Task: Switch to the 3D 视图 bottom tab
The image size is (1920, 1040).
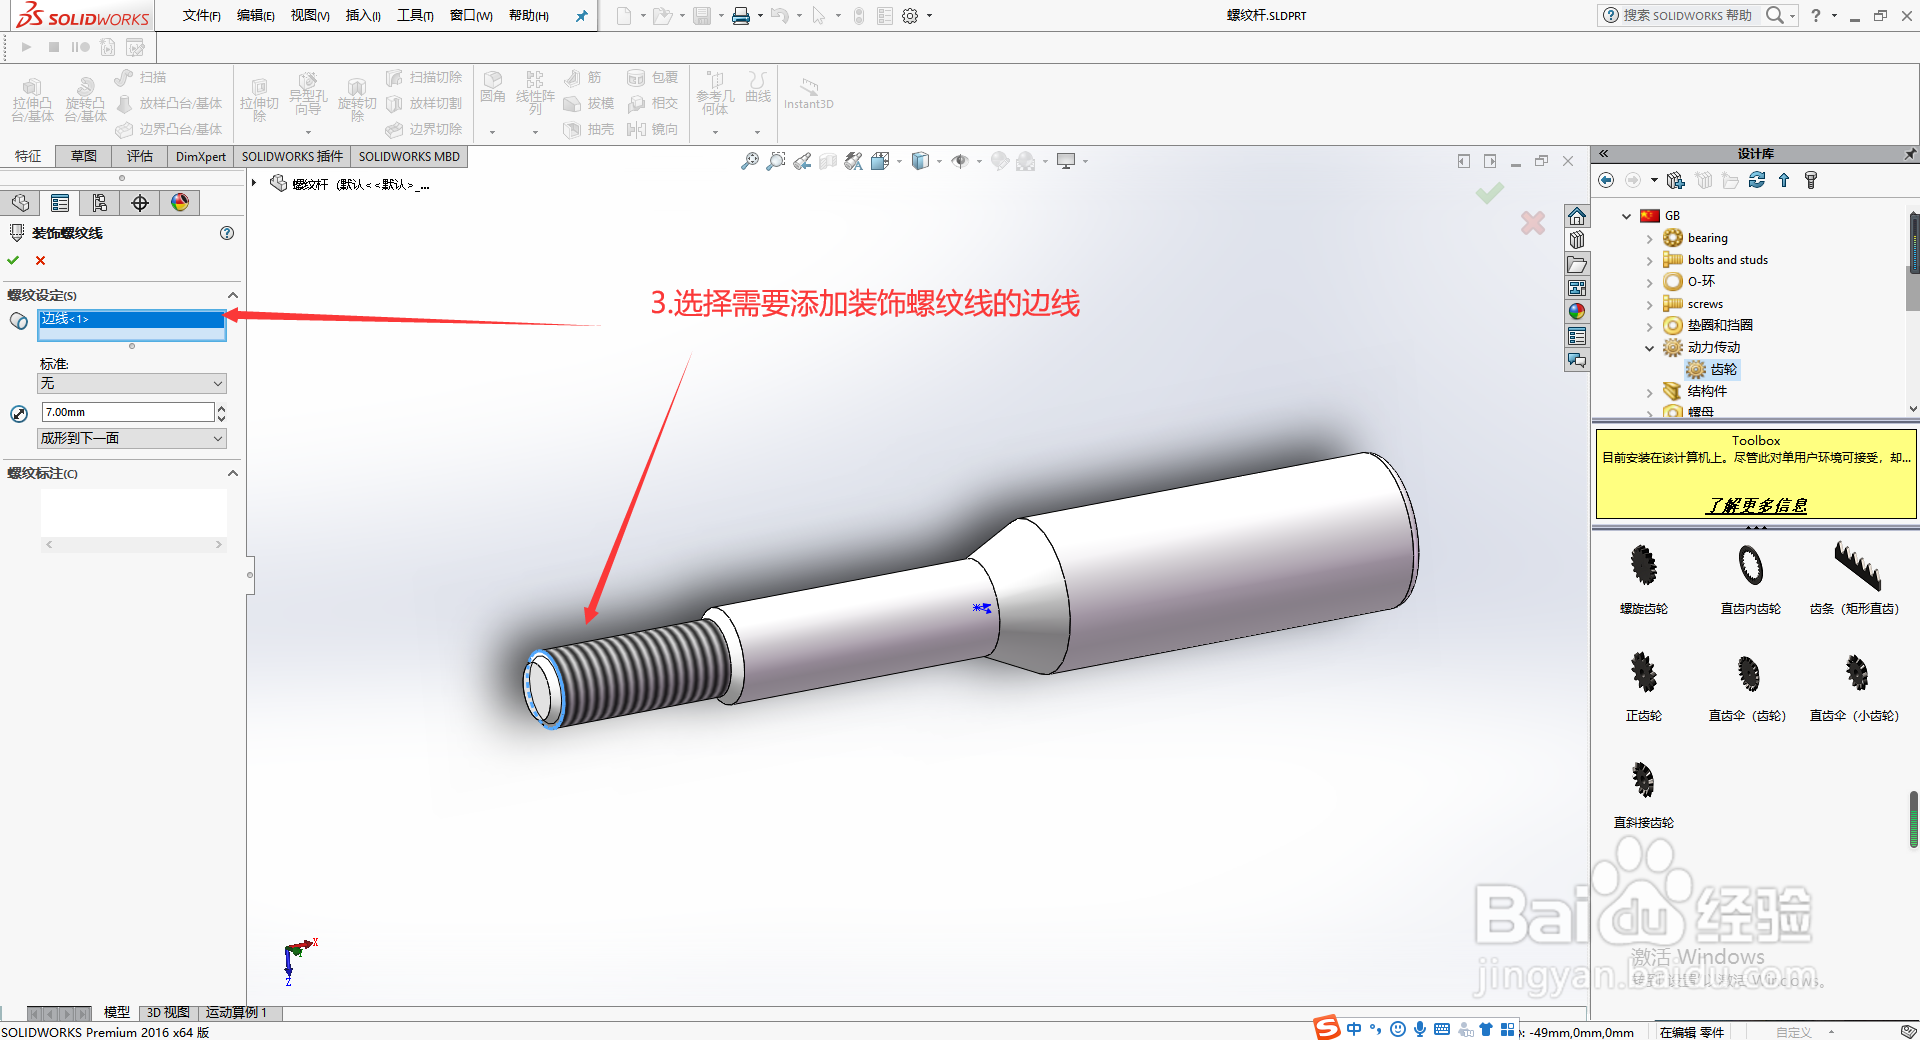Action: click(x=168, y=1013)
